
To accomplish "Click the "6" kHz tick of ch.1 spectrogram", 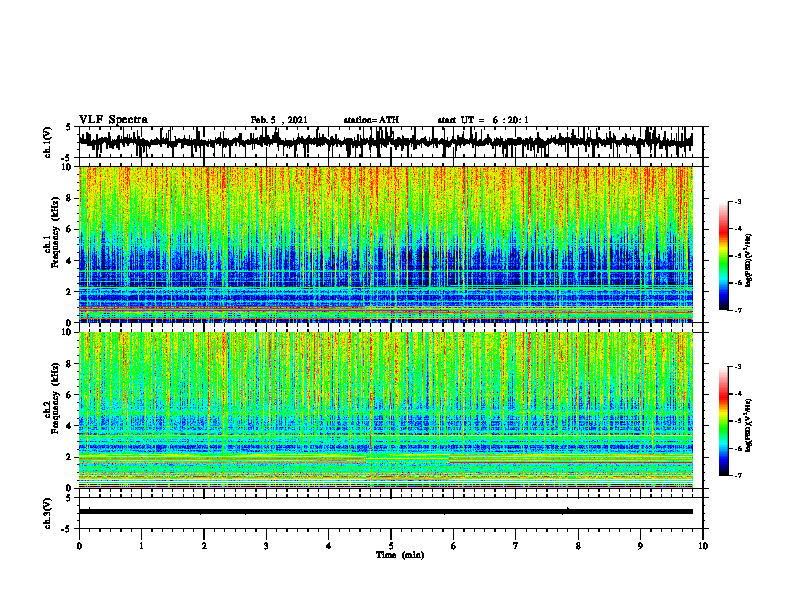I will pos(71,229).
